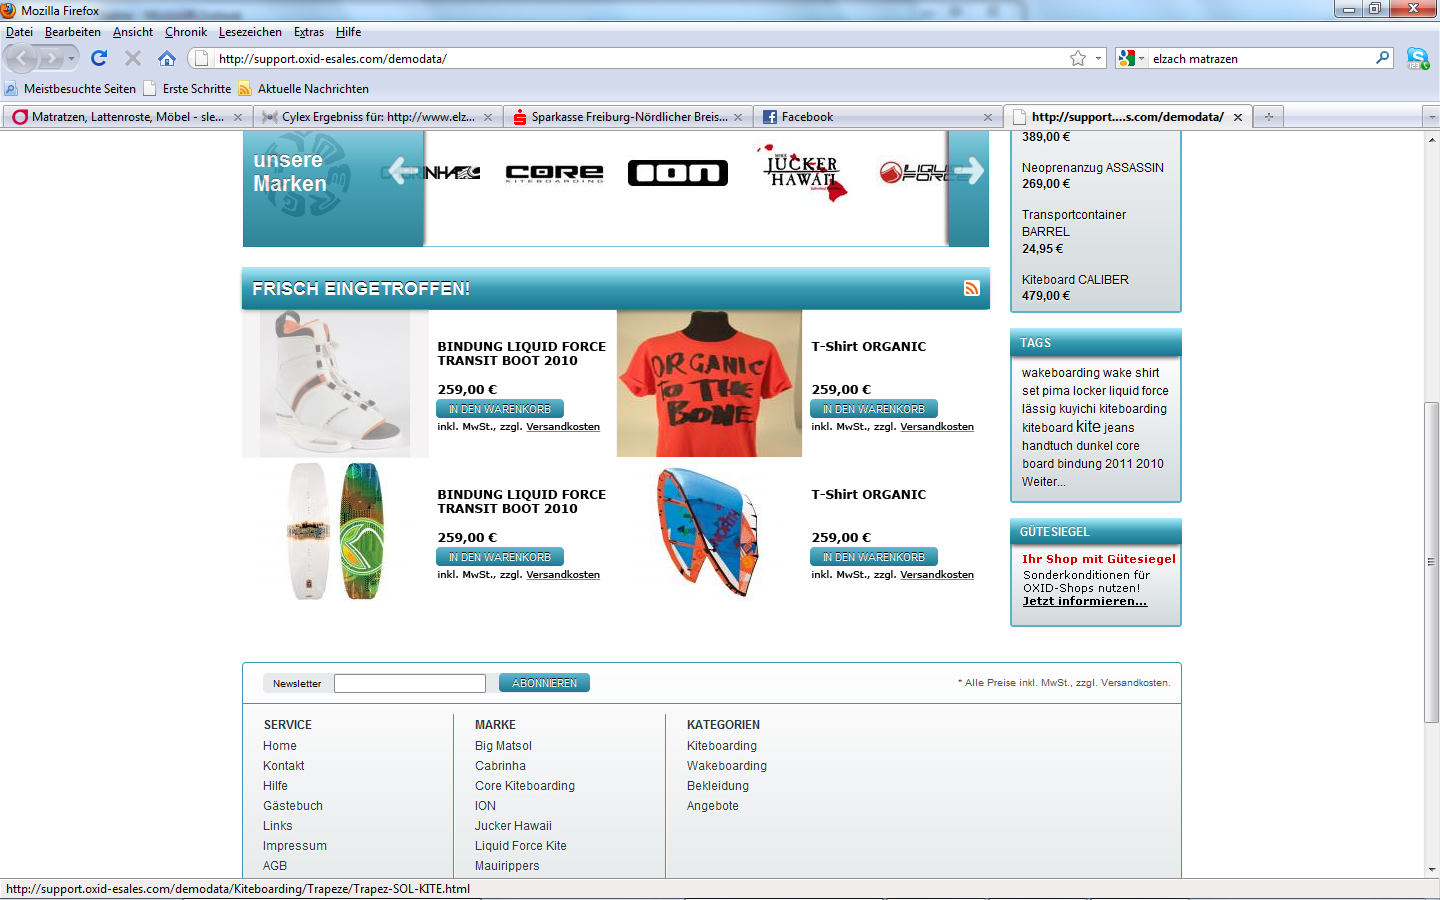
Task: Expand the URL bar history dropdown
Action: (x=1098, y=58)
